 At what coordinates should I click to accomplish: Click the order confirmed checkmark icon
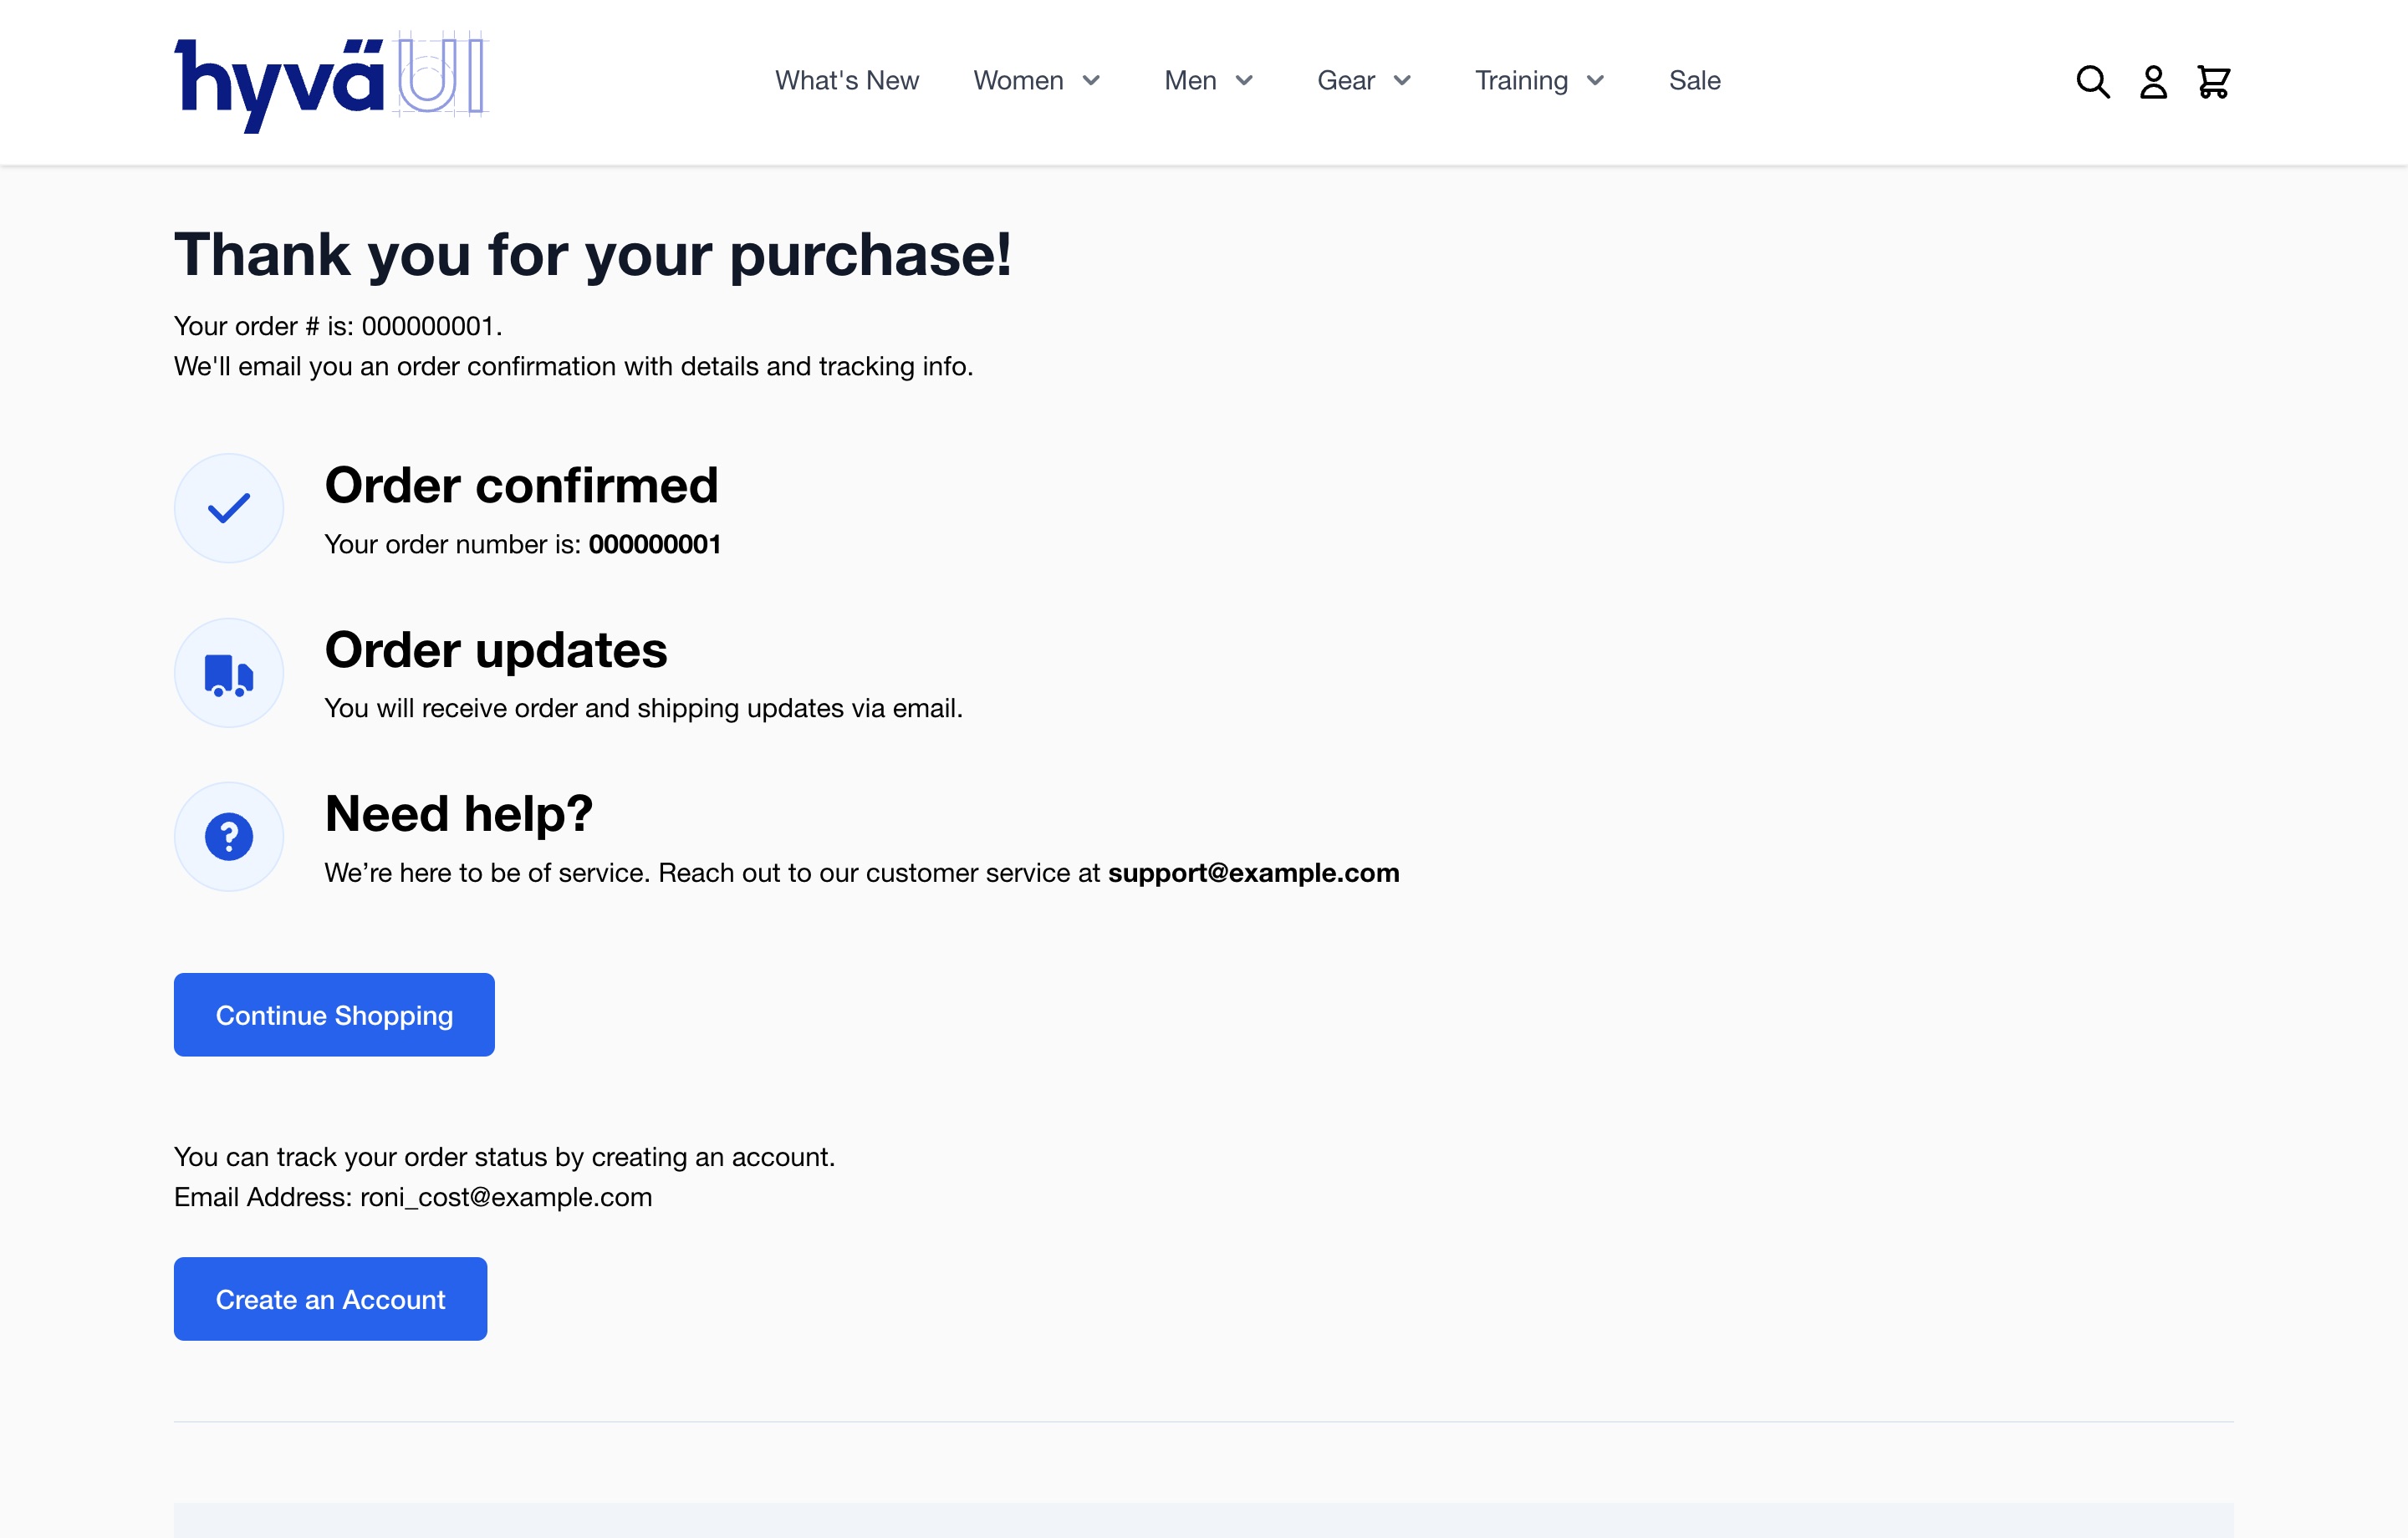229,508
